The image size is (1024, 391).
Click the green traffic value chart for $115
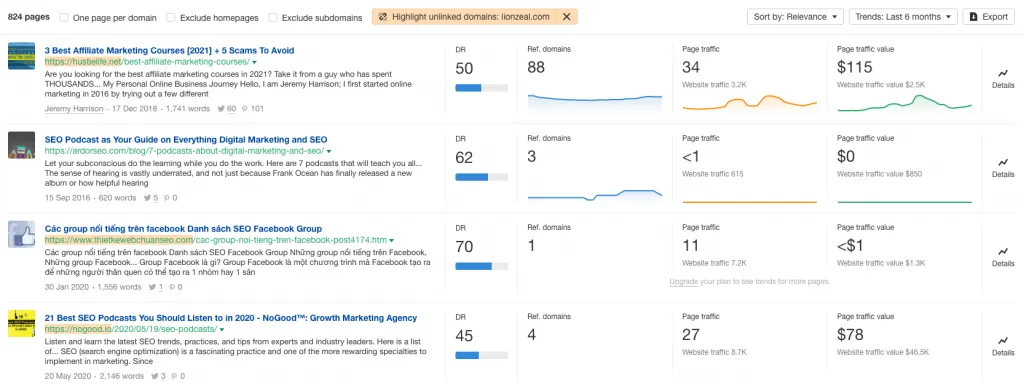click(x=904, y=102)
